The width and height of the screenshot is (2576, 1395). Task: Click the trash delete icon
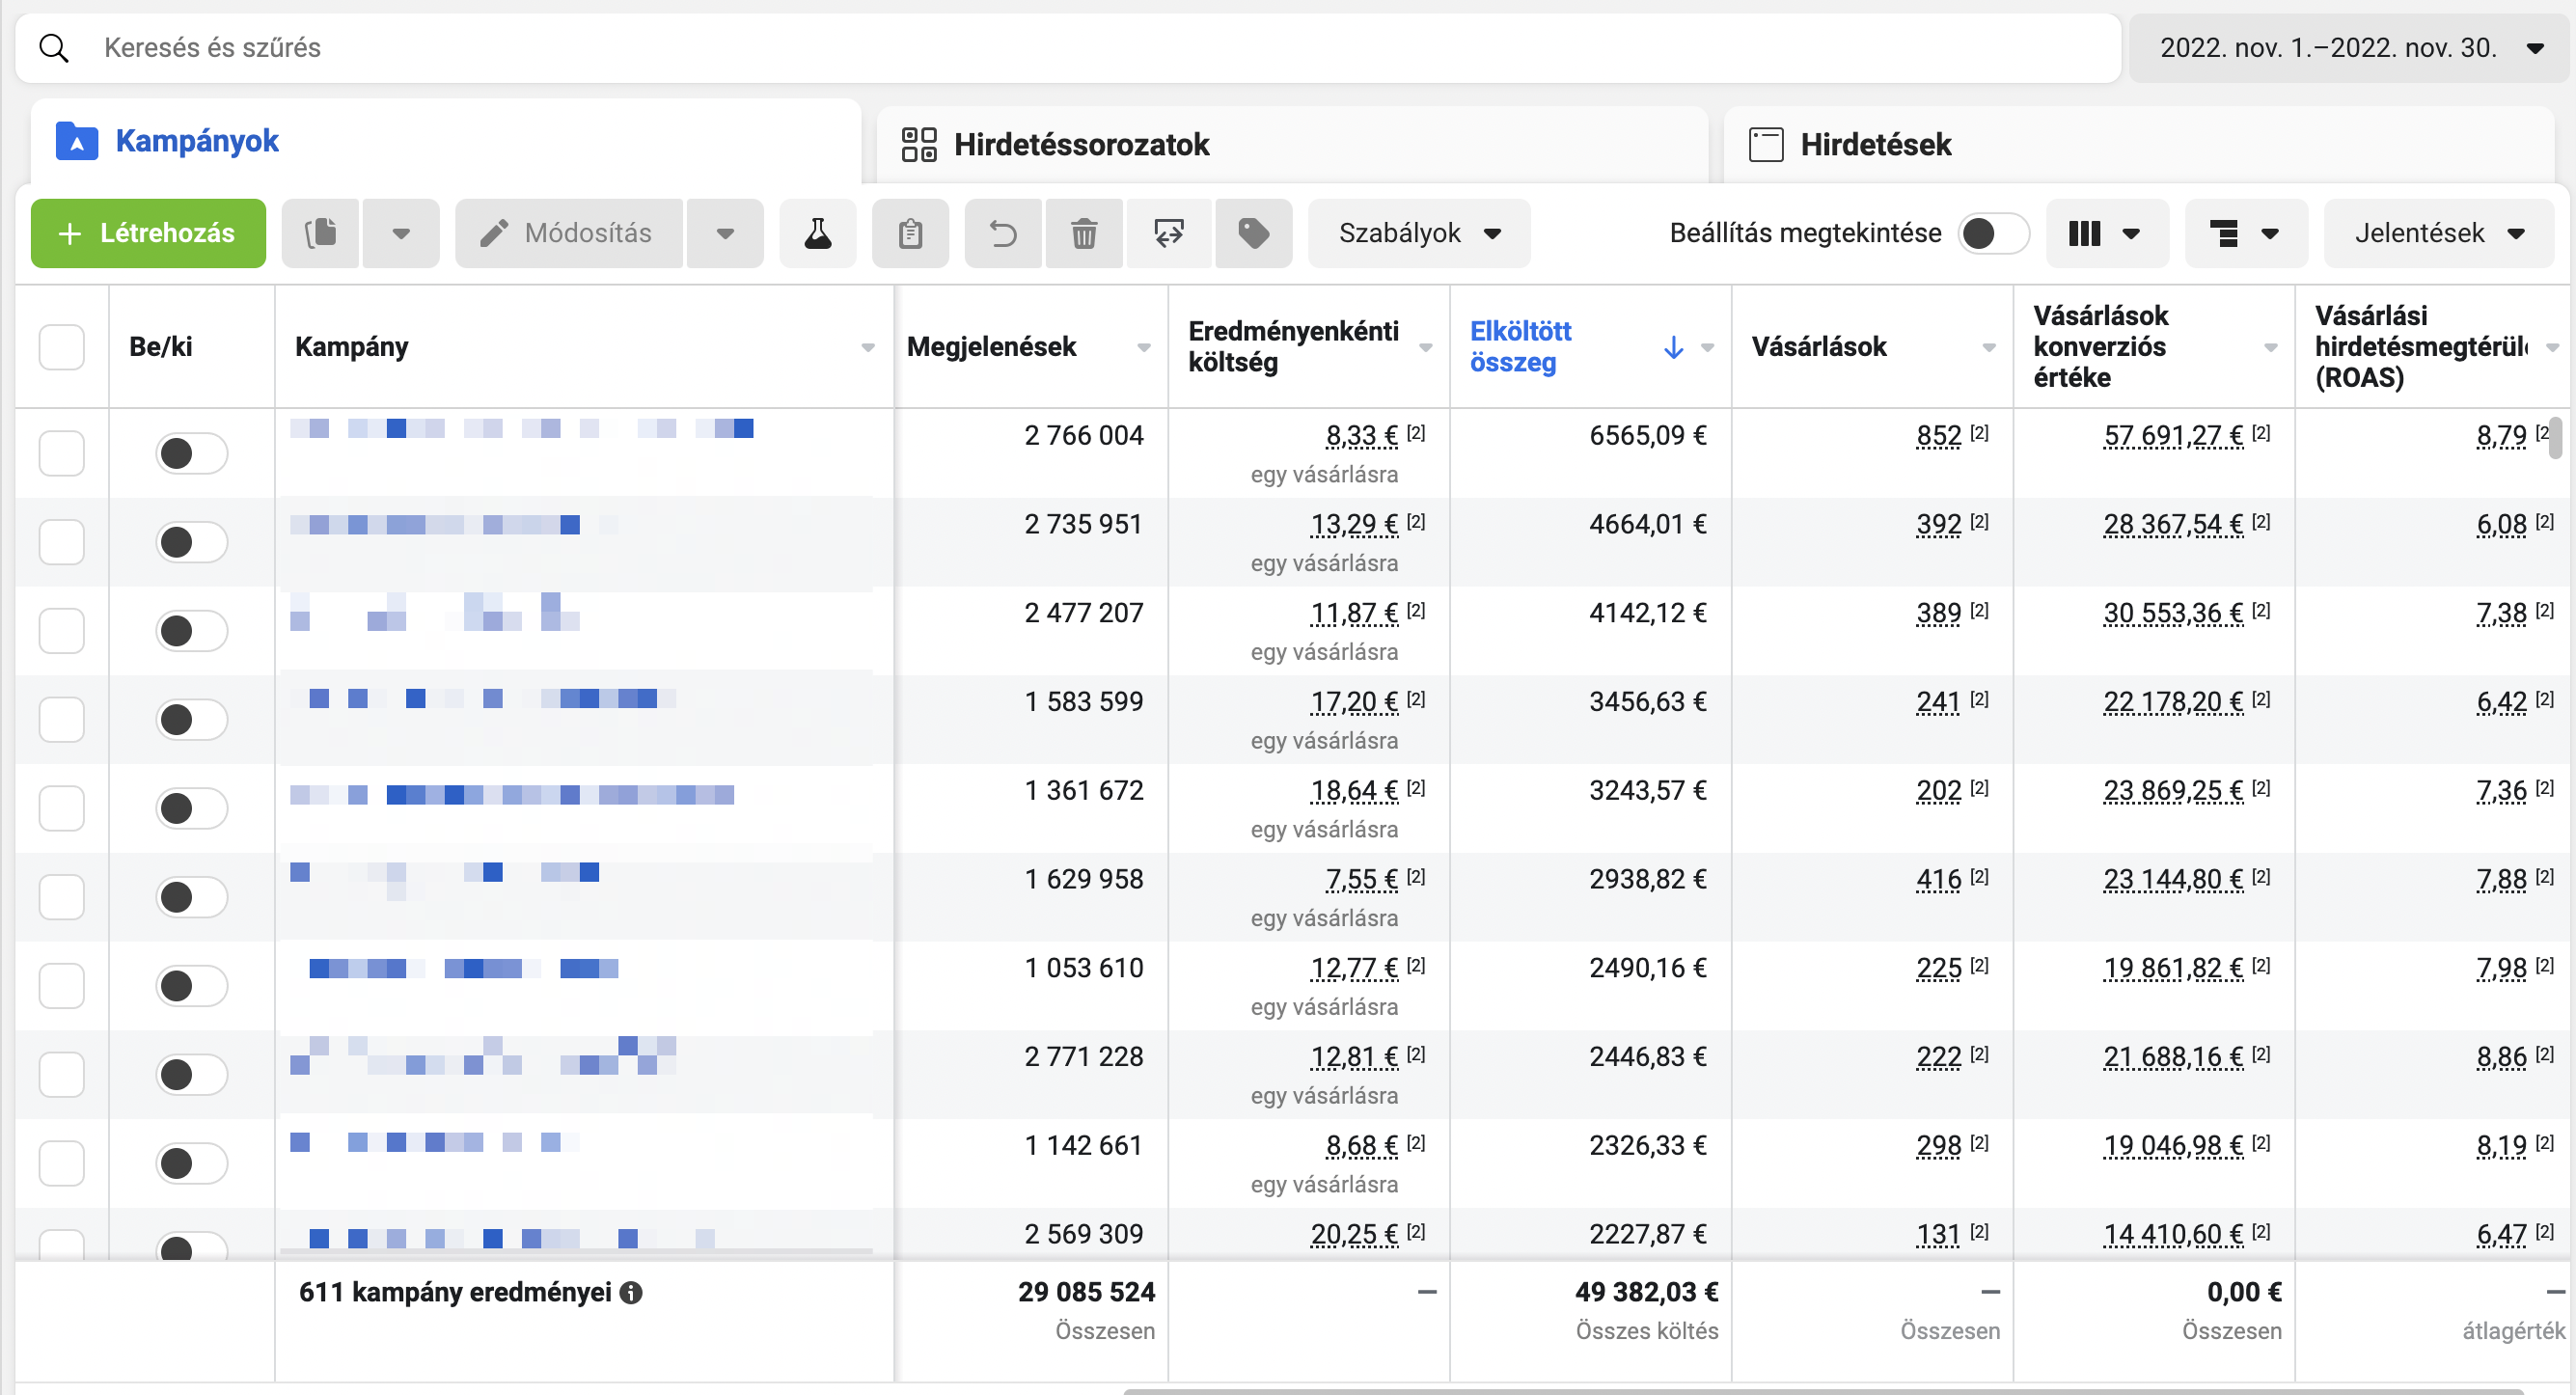pyautogui.click(x=1083, y=233)
